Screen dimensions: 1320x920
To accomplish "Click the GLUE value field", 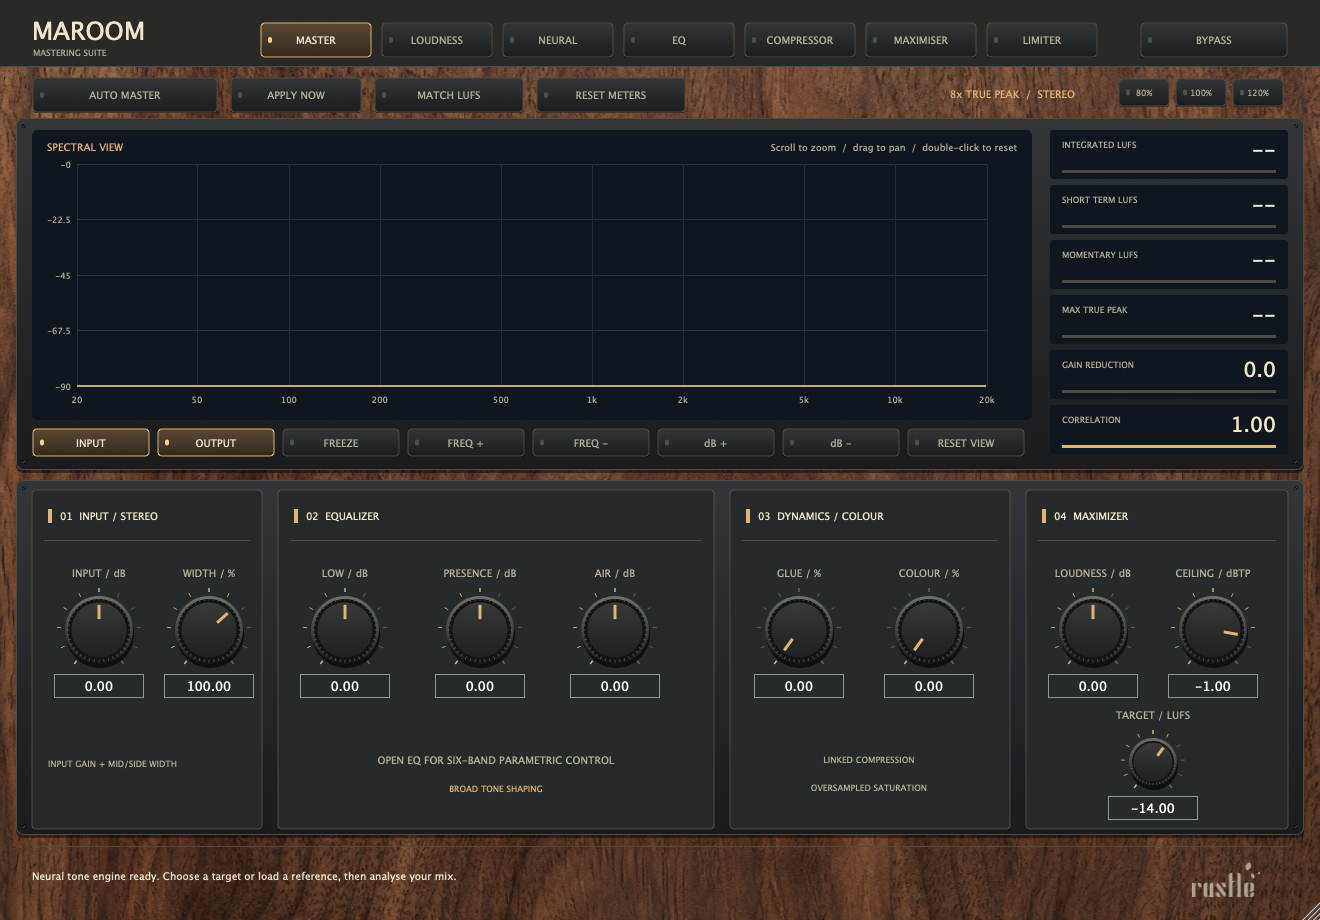I will point(799,686).
